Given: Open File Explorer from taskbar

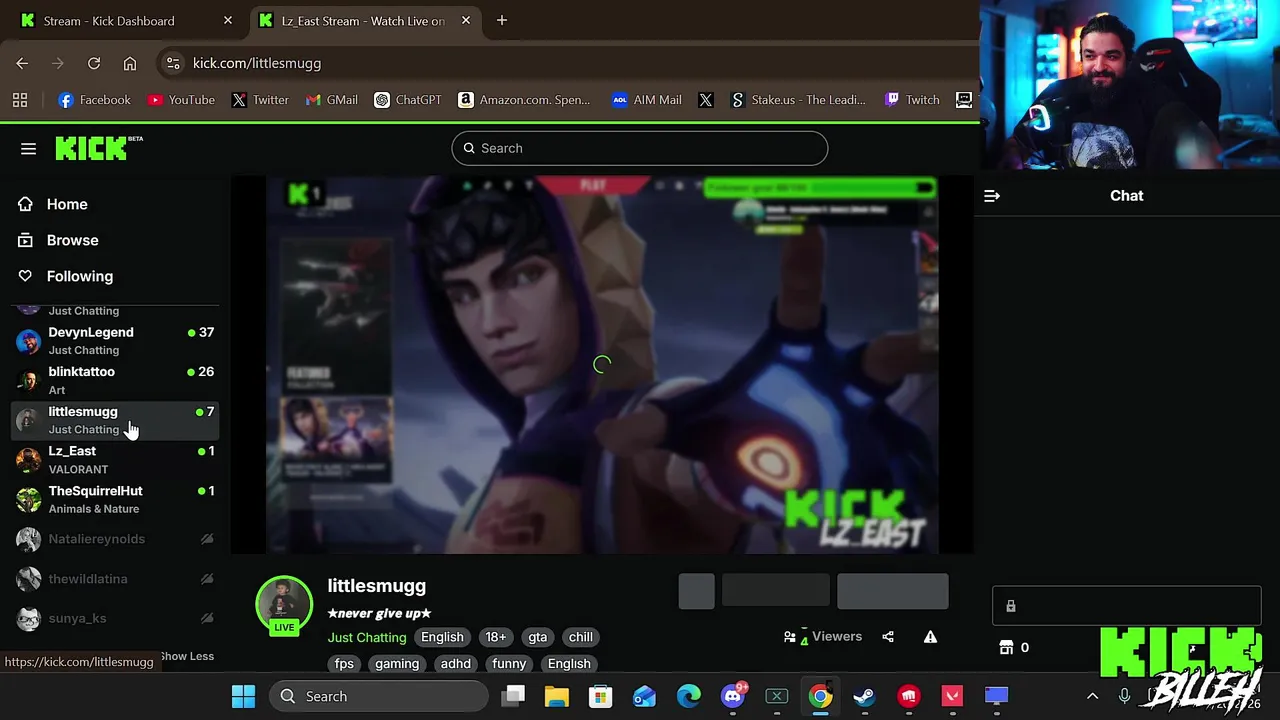Looking at the screenshot, I should click(557, 696).
